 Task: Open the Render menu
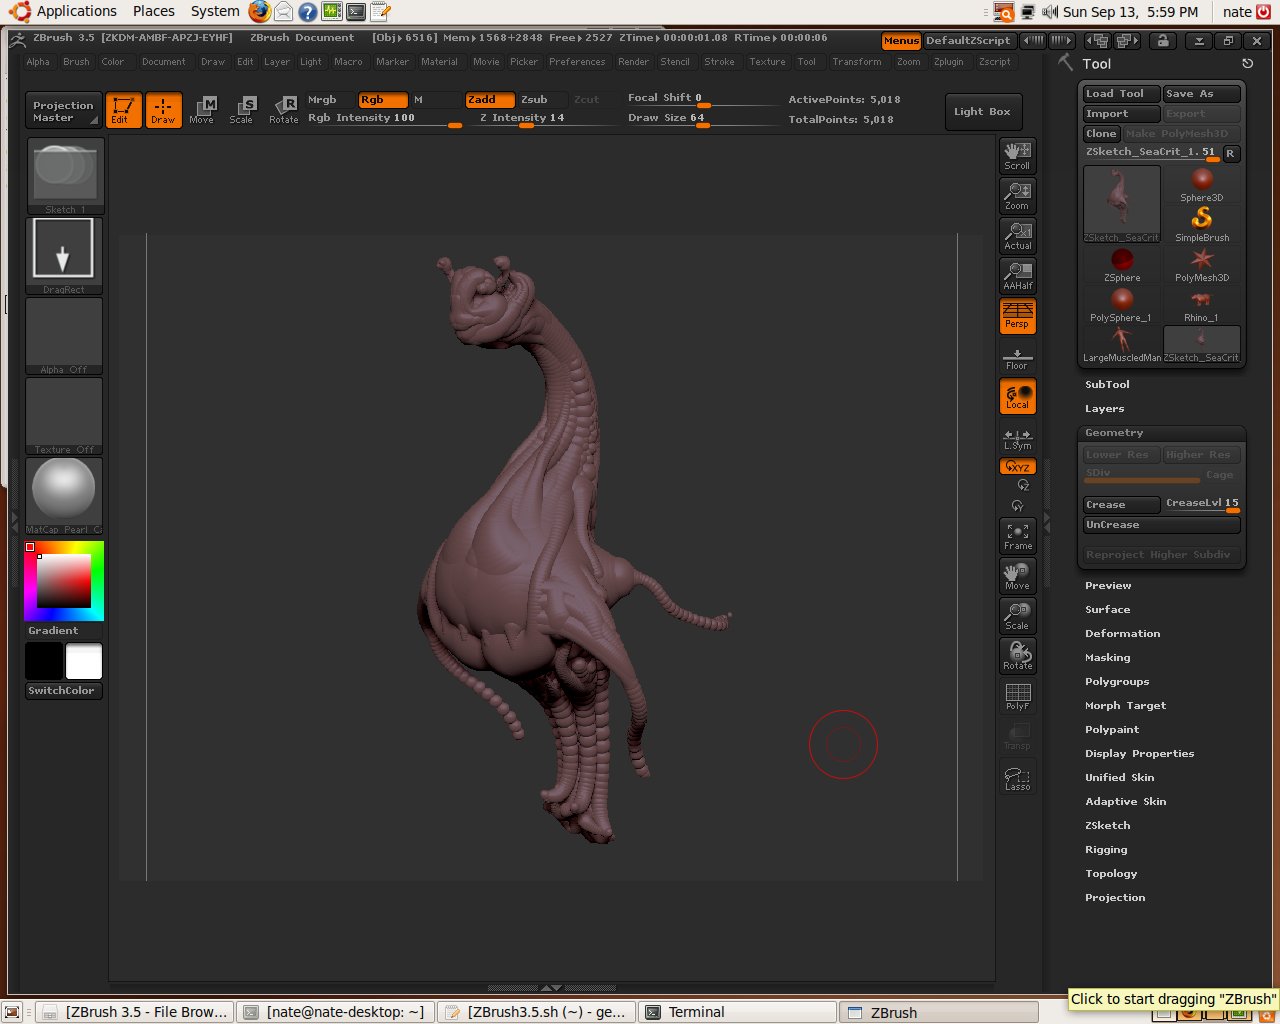tap(633, 62)
